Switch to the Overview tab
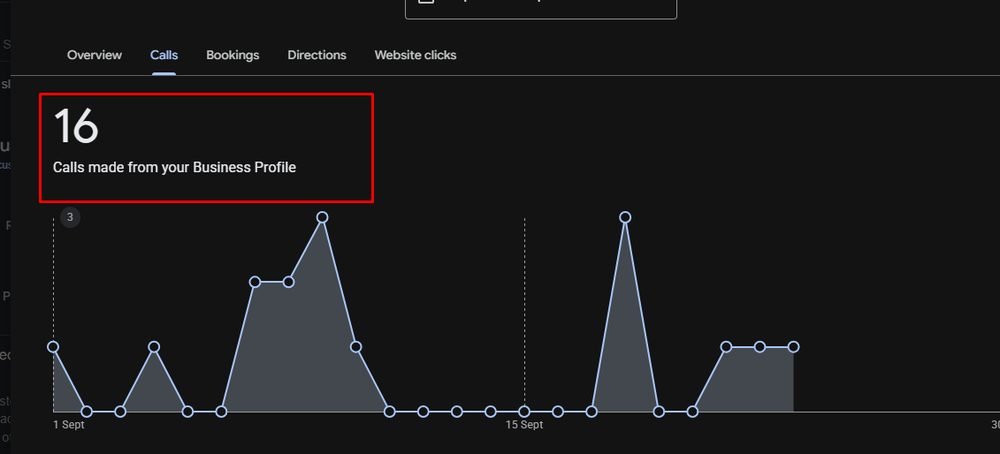1000x454 pixels. point(94,55)
